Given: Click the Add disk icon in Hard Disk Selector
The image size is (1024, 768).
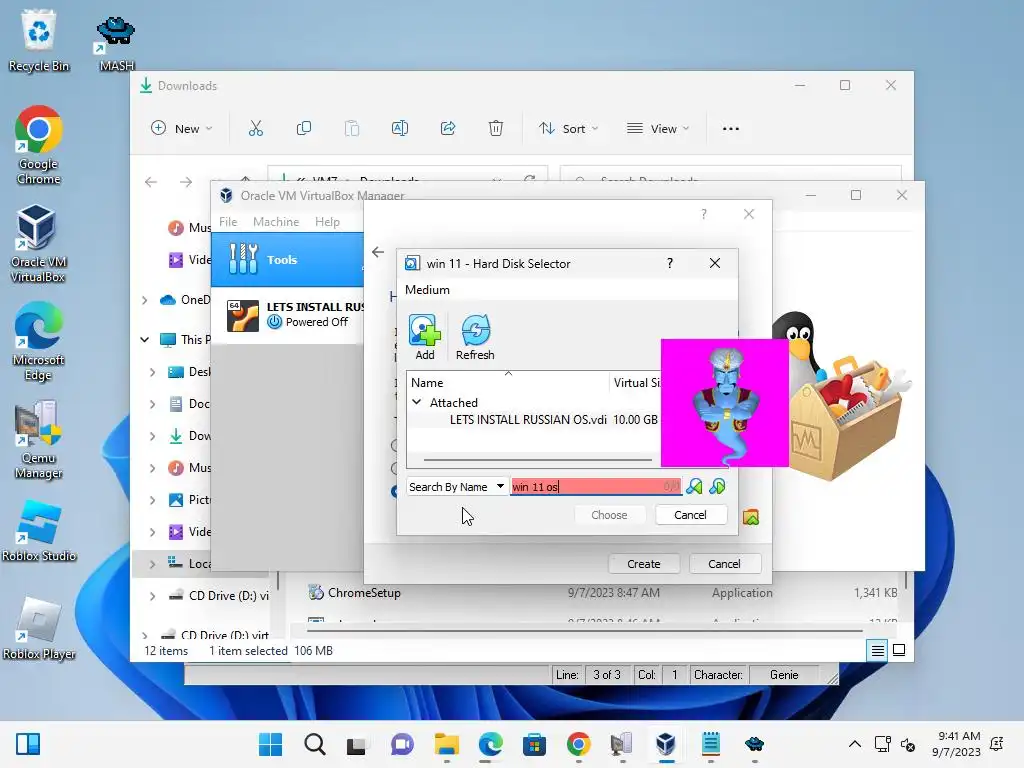Looking at the screenshot, I should pyautogui.click(x=424, y=337).
